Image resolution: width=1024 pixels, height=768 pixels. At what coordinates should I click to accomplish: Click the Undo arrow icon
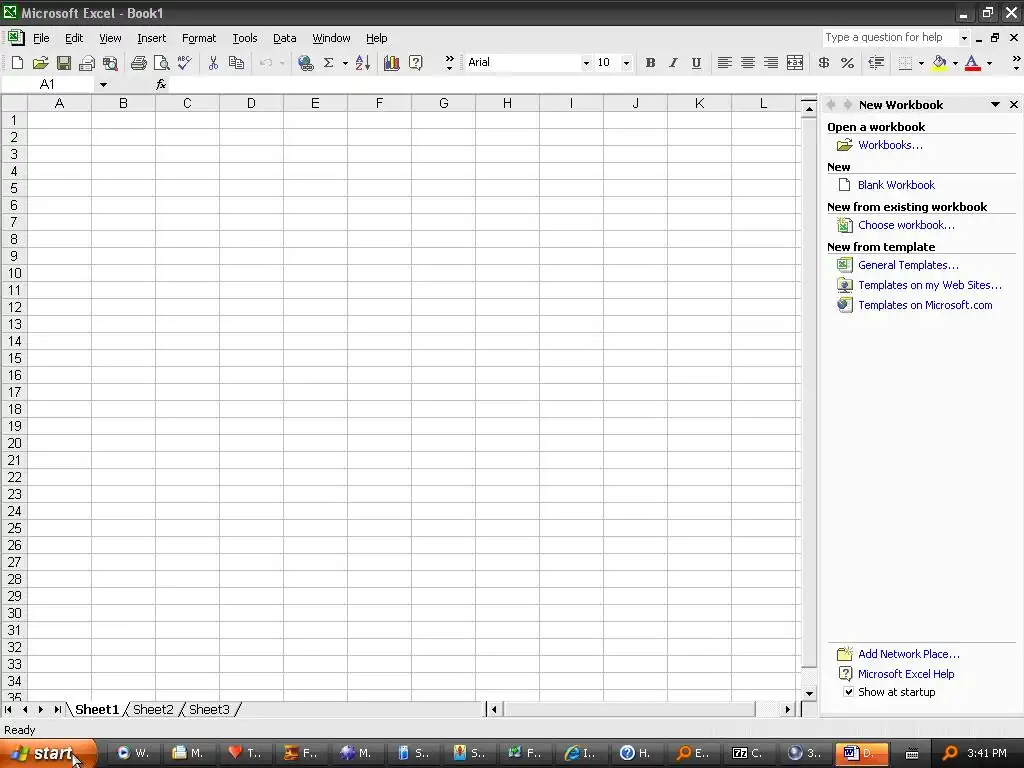(x=266, y=63)
